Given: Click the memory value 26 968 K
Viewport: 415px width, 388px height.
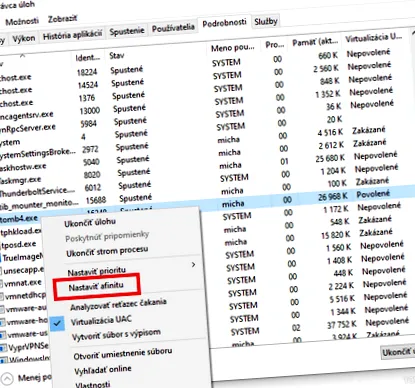Looking at the screenshot, I should click(x=332, y=197).
